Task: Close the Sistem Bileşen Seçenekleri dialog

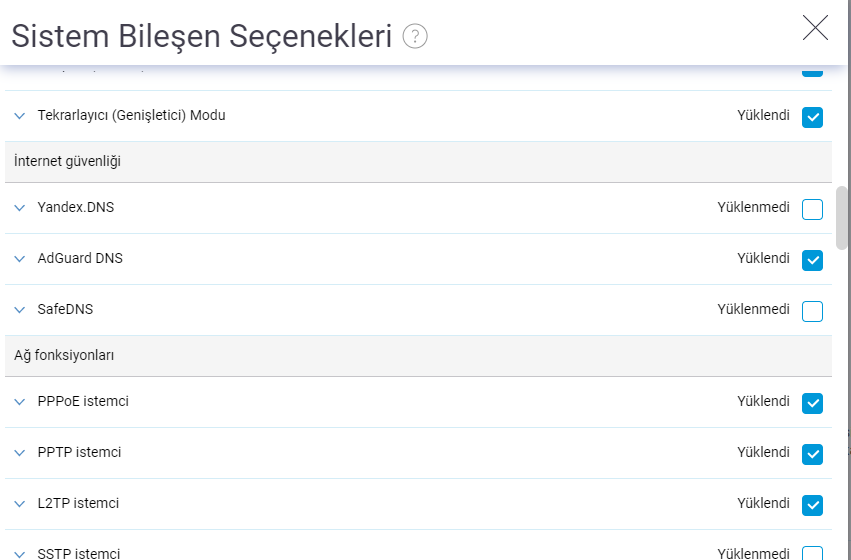Action: click(x=815, y=28)
